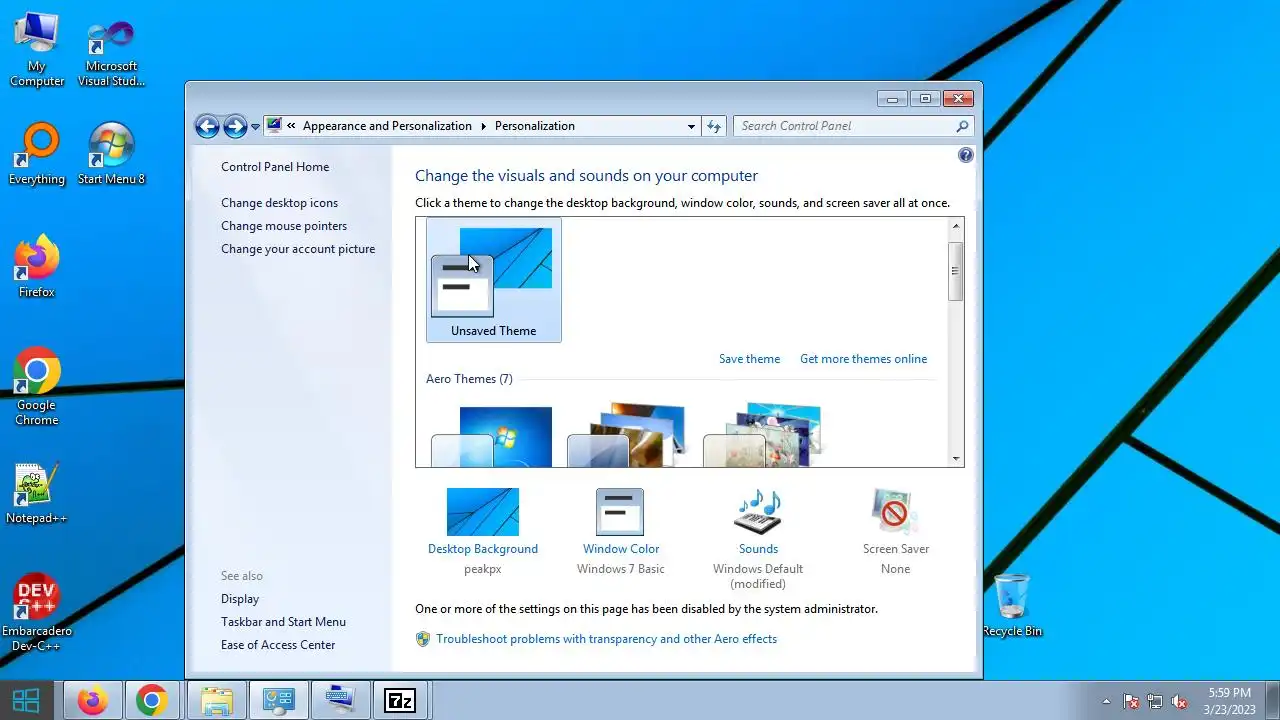
Task: Open Google Chrome desktop shortcut
Action: point(37,387)
